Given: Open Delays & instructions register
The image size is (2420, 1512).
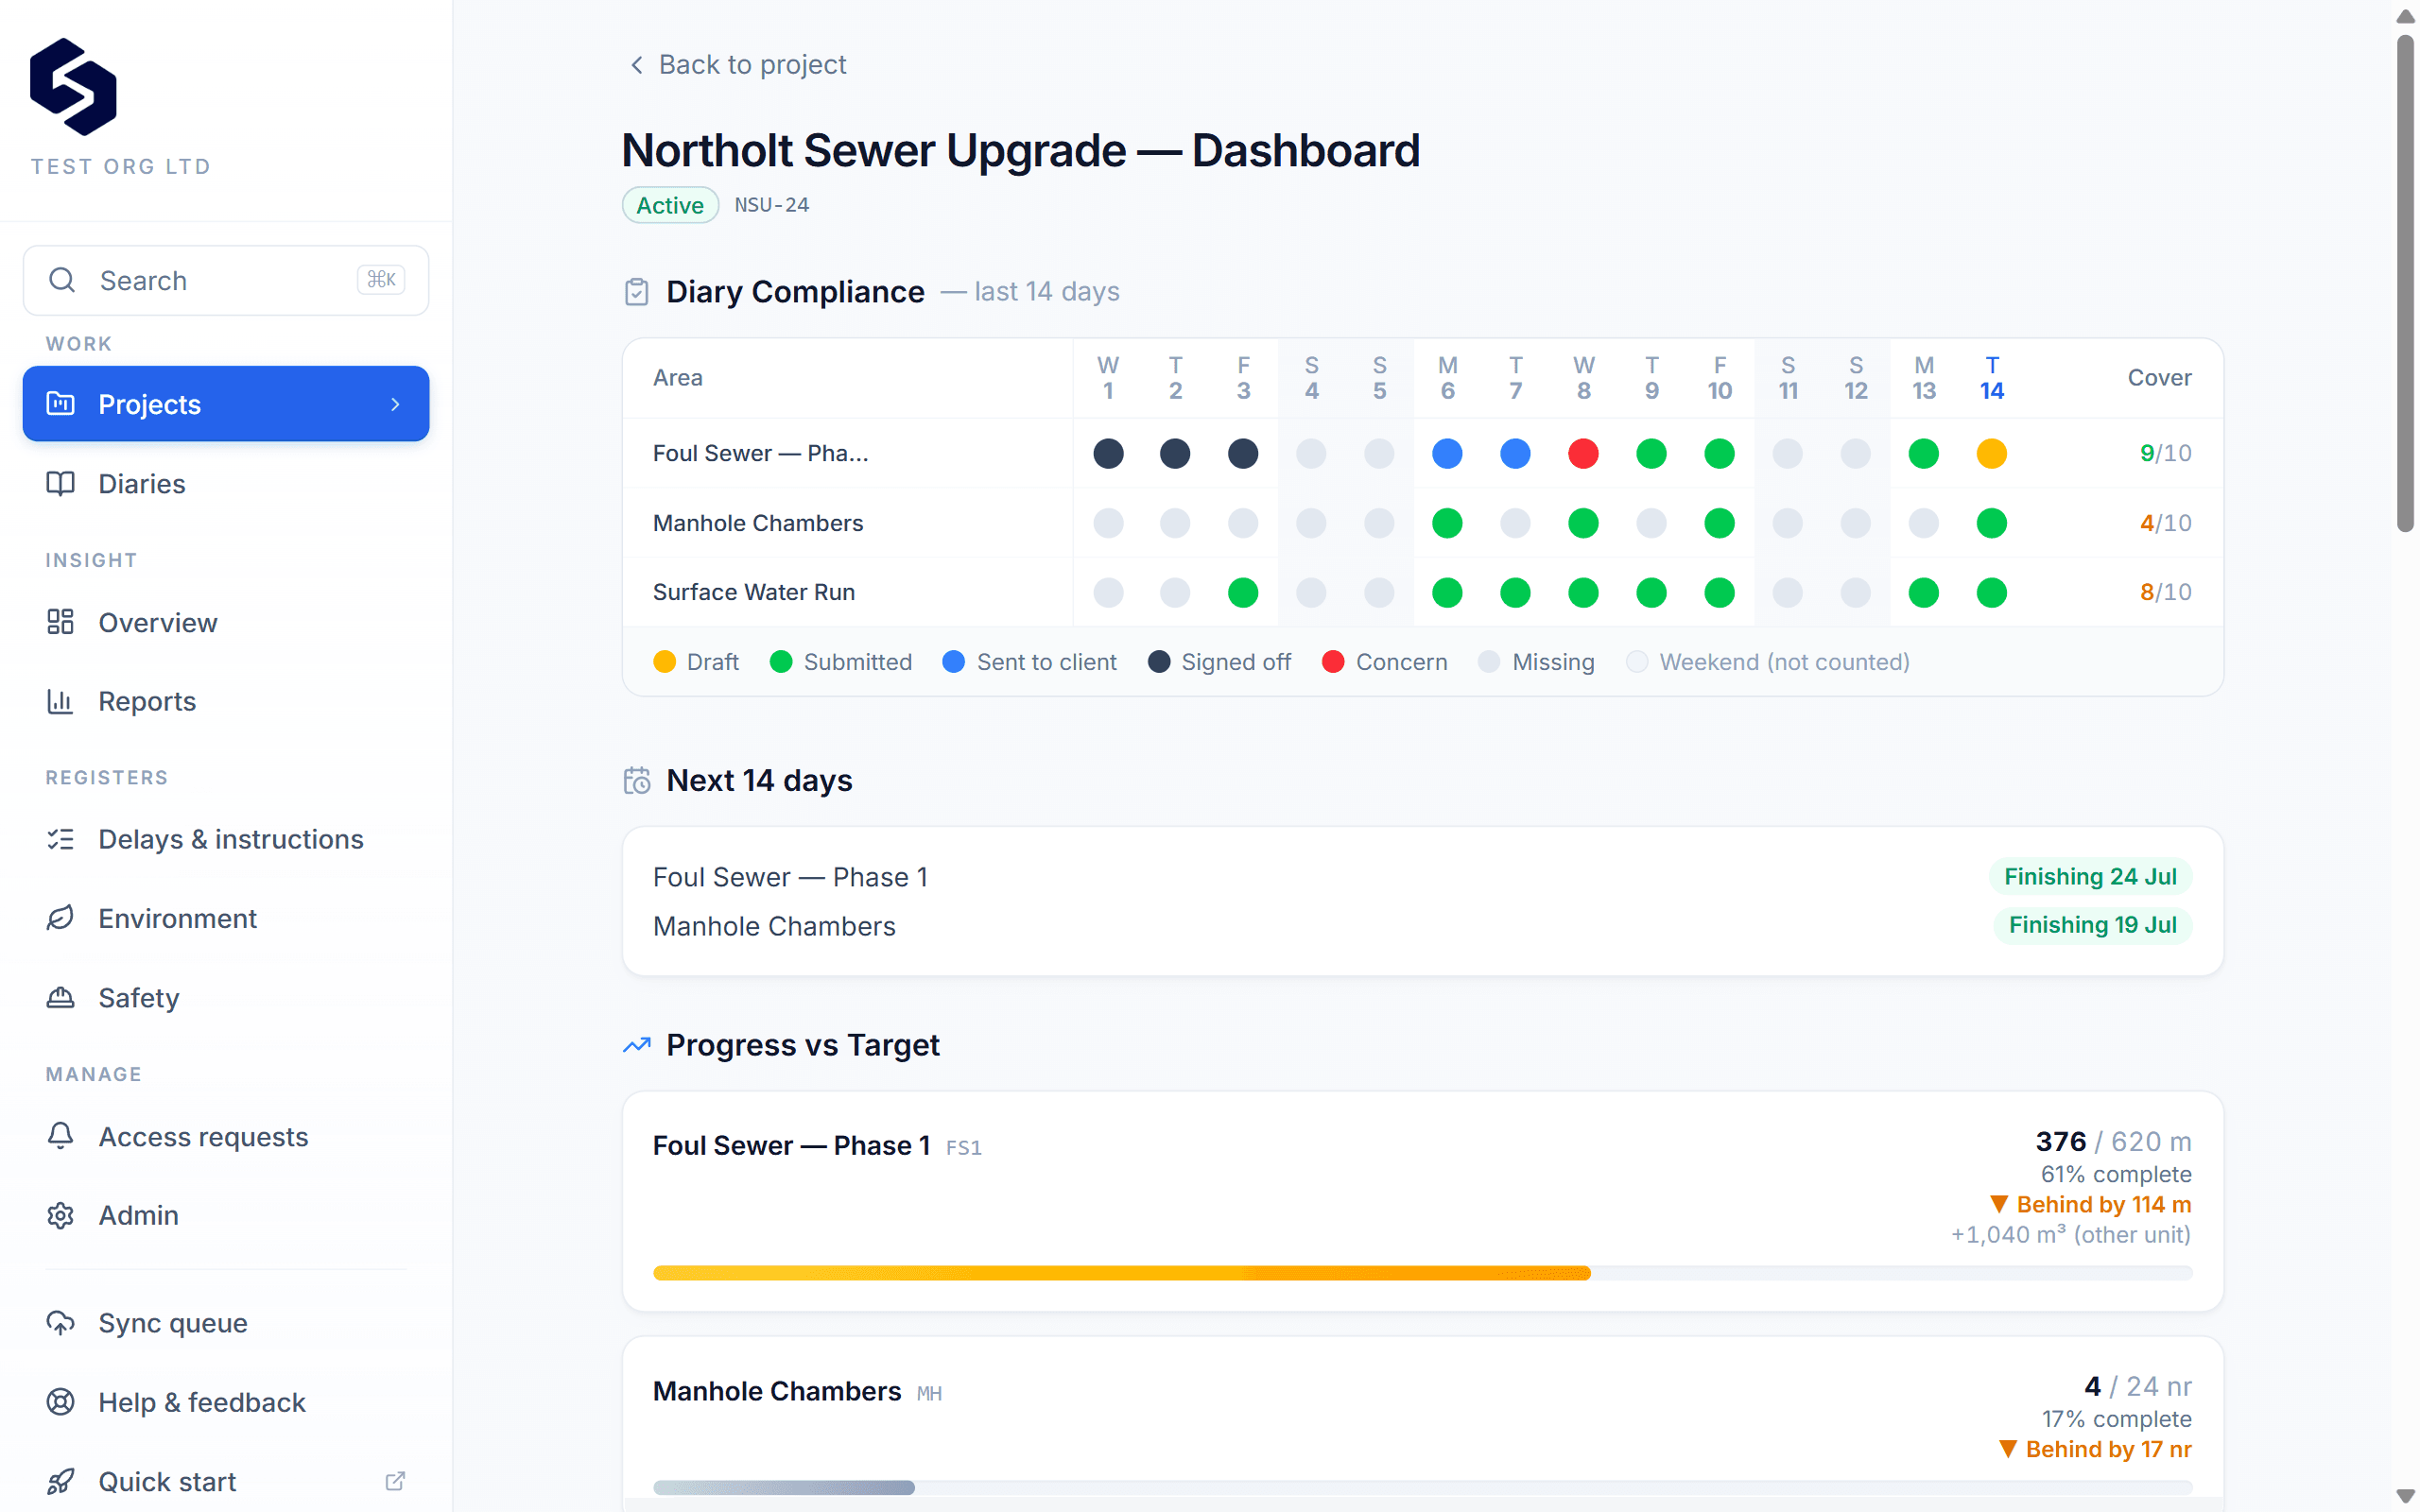Looking at the screenshot, I should 226,839.
